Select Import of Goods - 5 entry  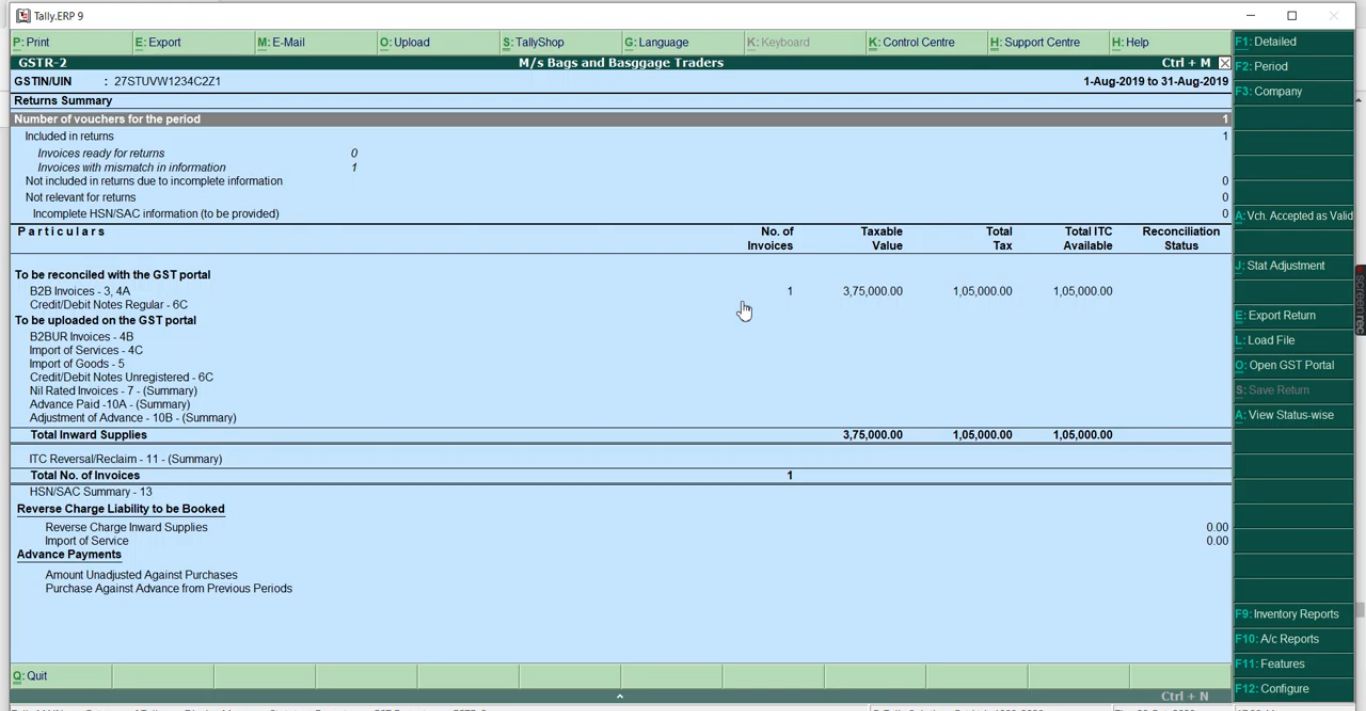click(x=77, y=364)
